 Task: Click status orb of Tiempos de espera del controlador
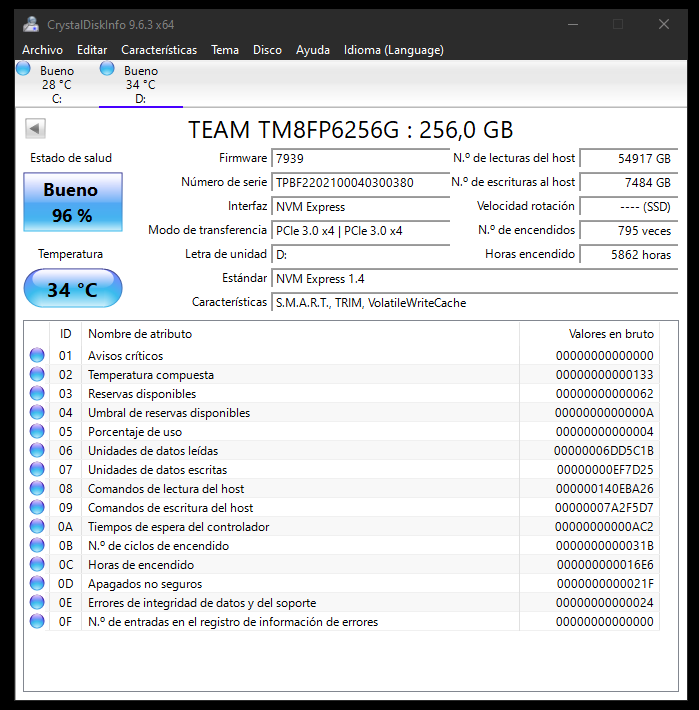coord(37,527)
